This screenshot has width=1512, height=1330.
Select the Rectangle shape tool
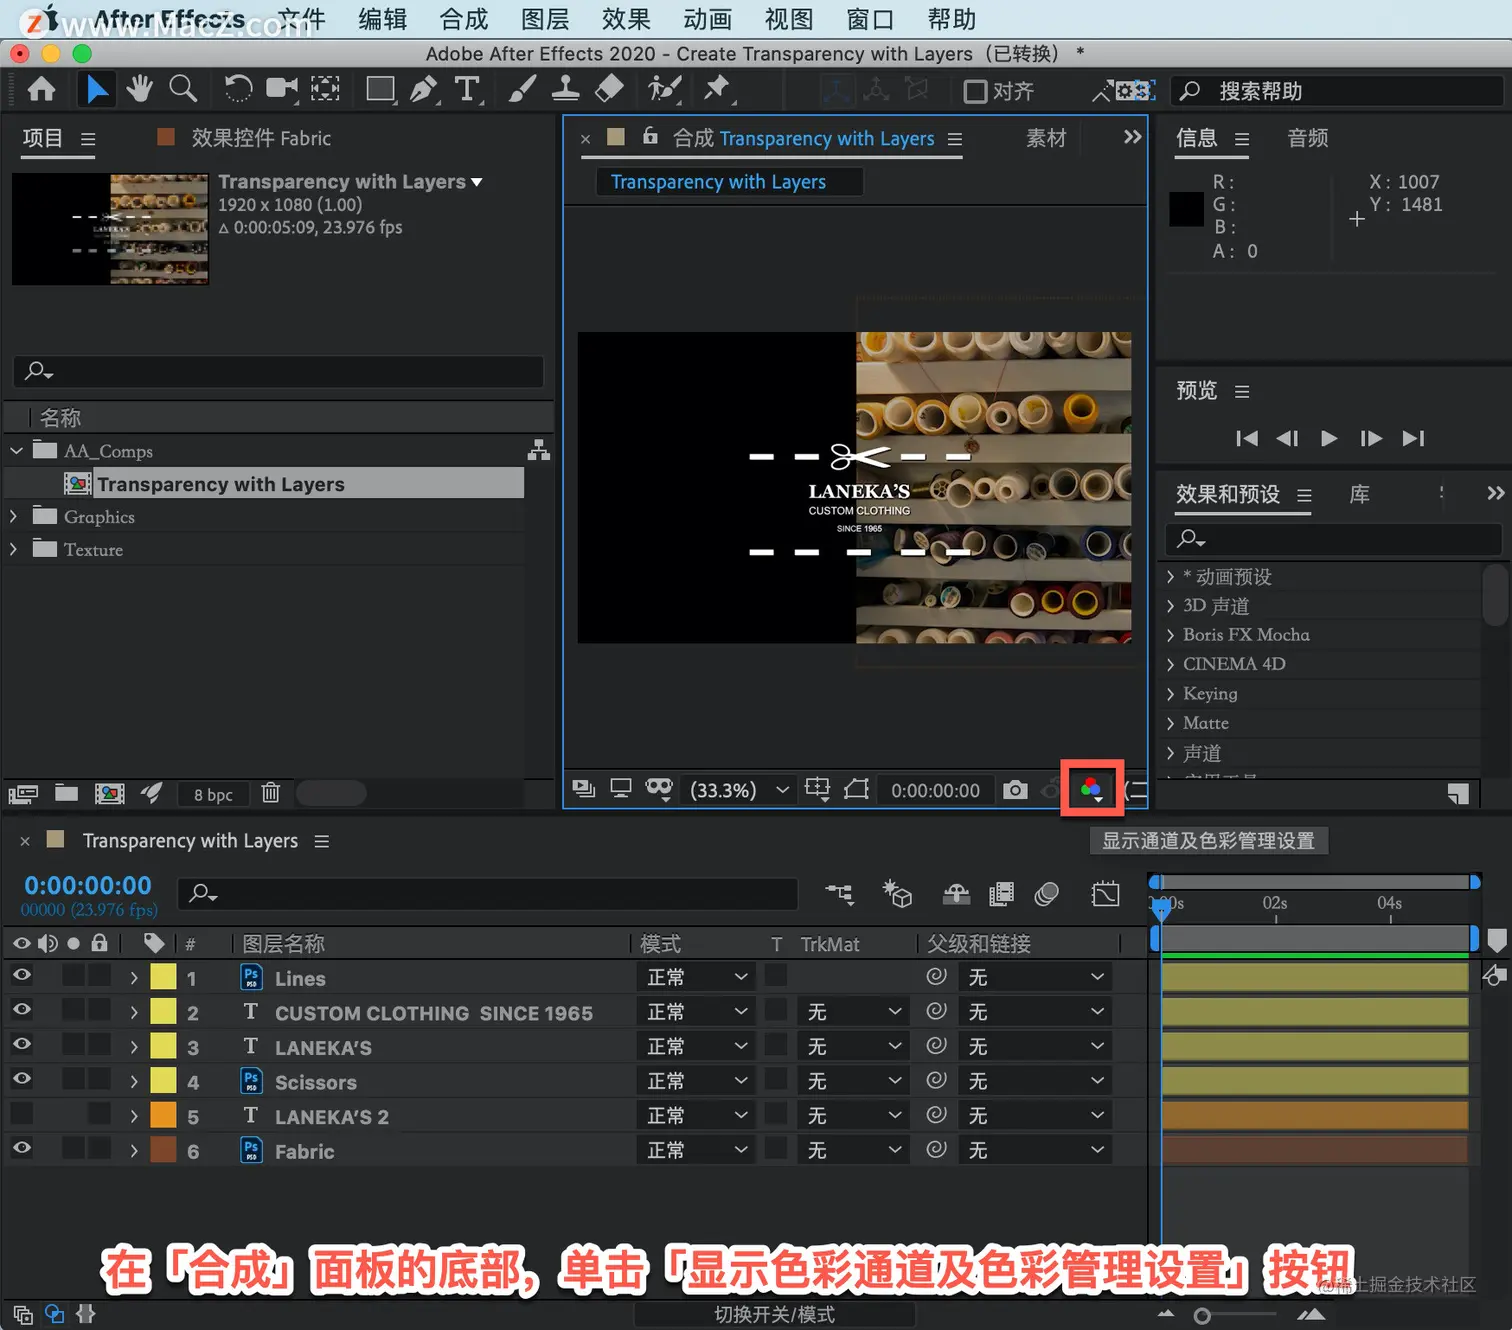[381, 90]
